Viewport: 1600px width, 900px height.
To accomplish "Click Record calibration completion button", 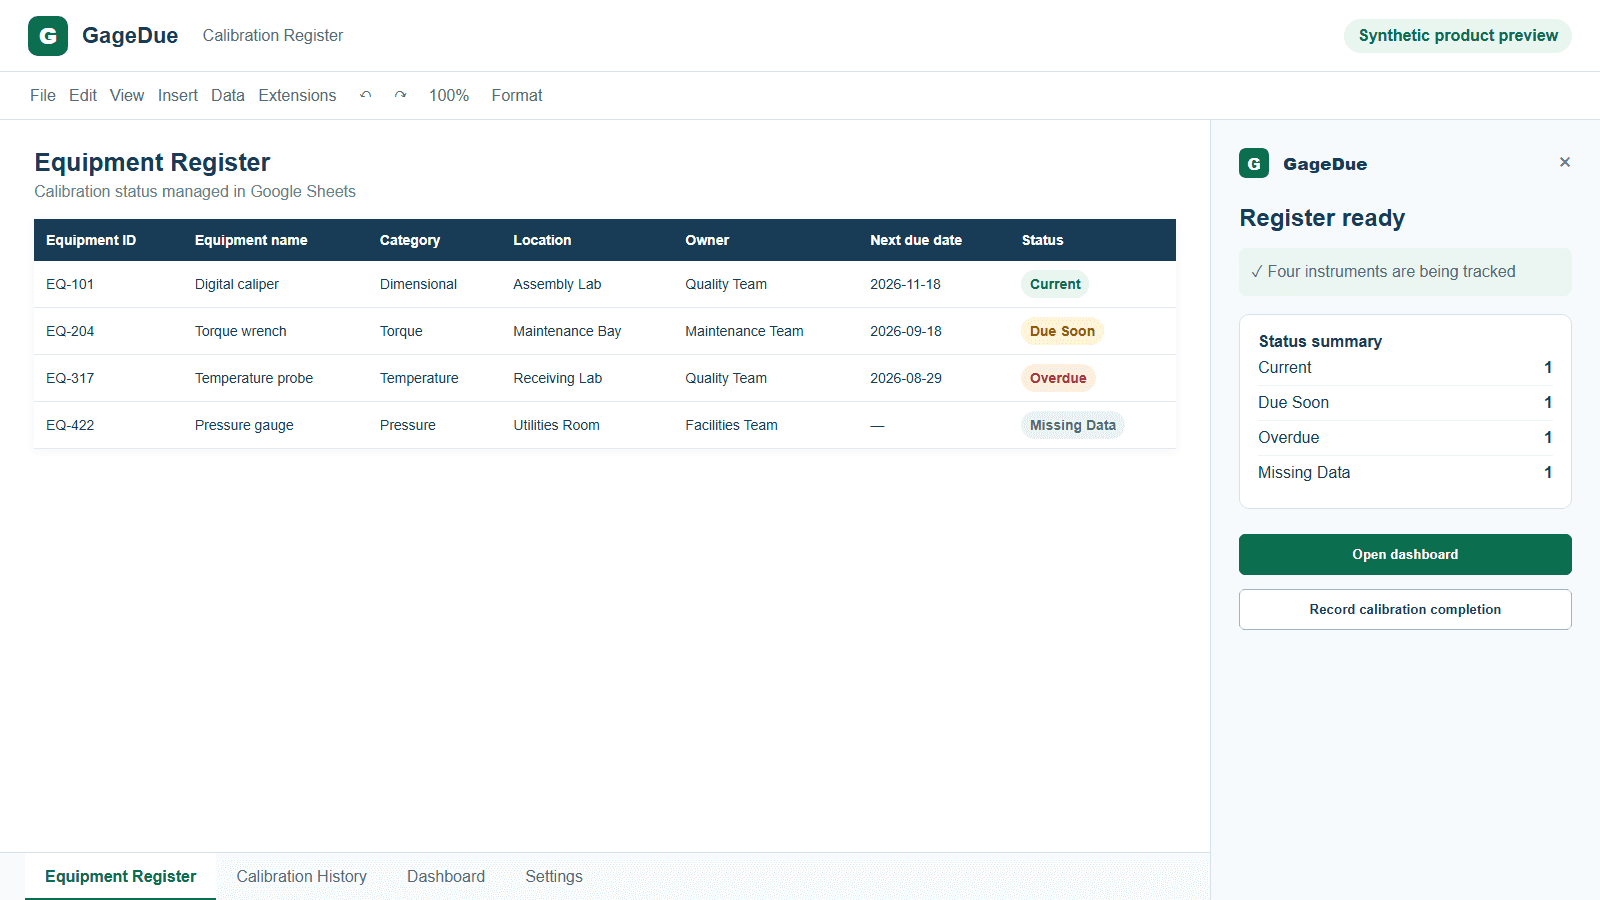I will click(x=1405, y=609).
